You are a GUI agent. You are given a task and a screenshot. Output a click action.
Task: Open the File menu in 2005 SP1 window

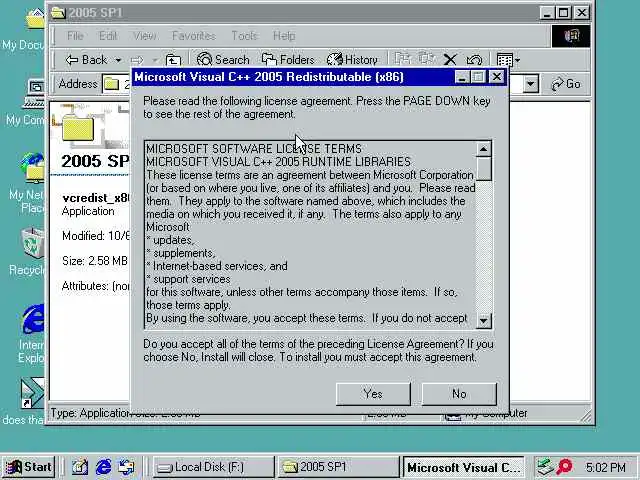click(x=75, y=36)
